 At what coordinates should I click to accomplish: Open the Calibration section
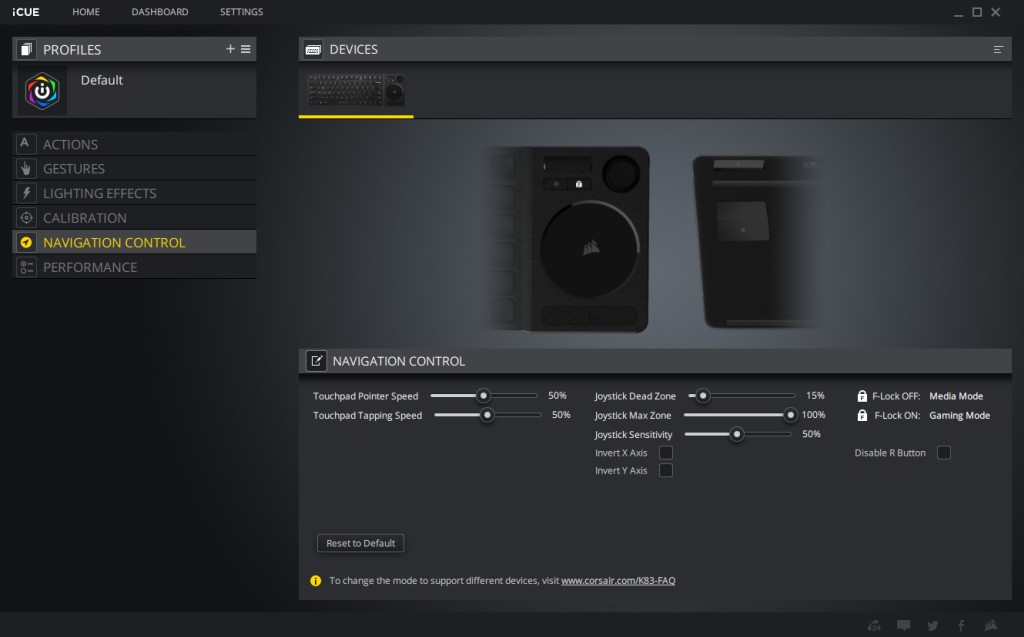point(134,218)
